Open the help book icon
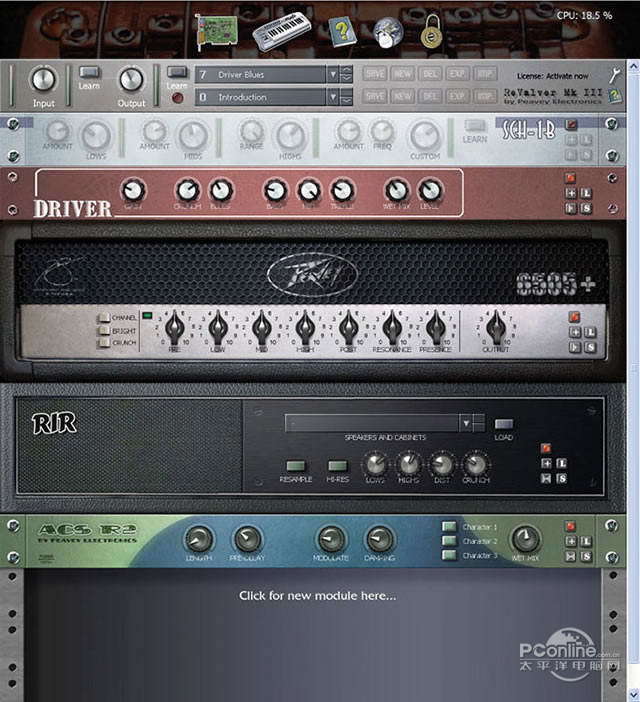 point(342,32)
